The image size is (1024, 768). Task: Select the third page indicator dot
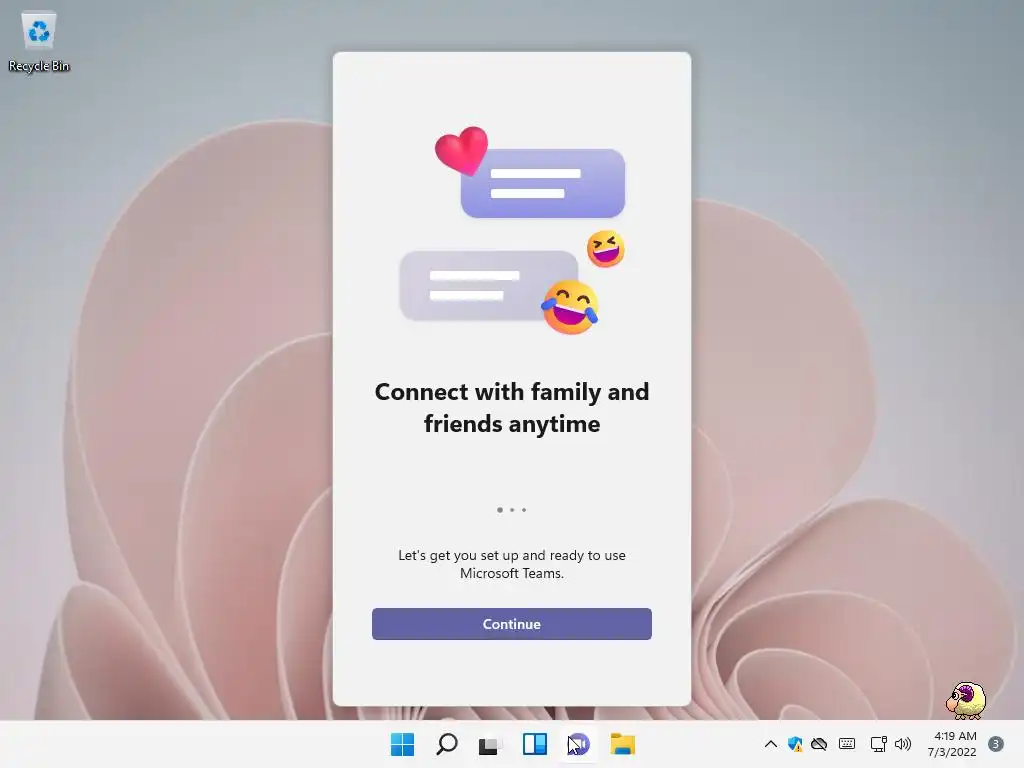click(x=524, y=509)
